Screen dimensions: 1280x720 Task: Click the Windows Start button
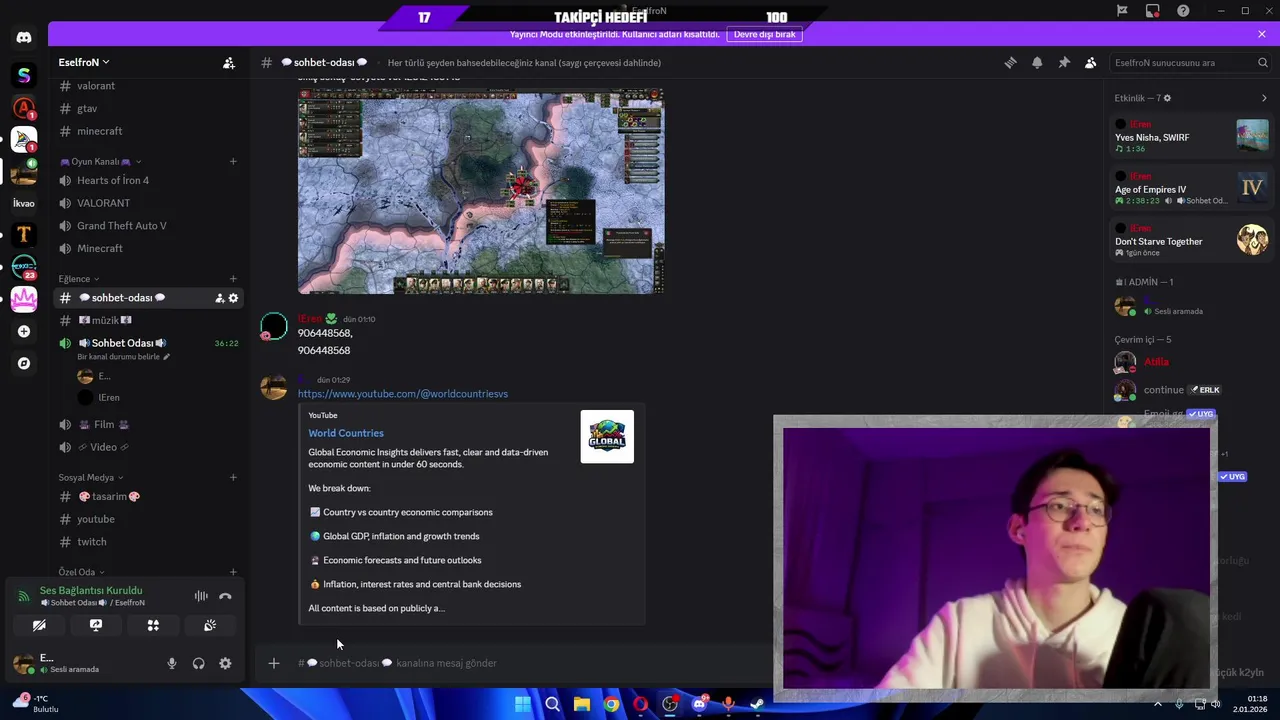click(x=522, y=704)
